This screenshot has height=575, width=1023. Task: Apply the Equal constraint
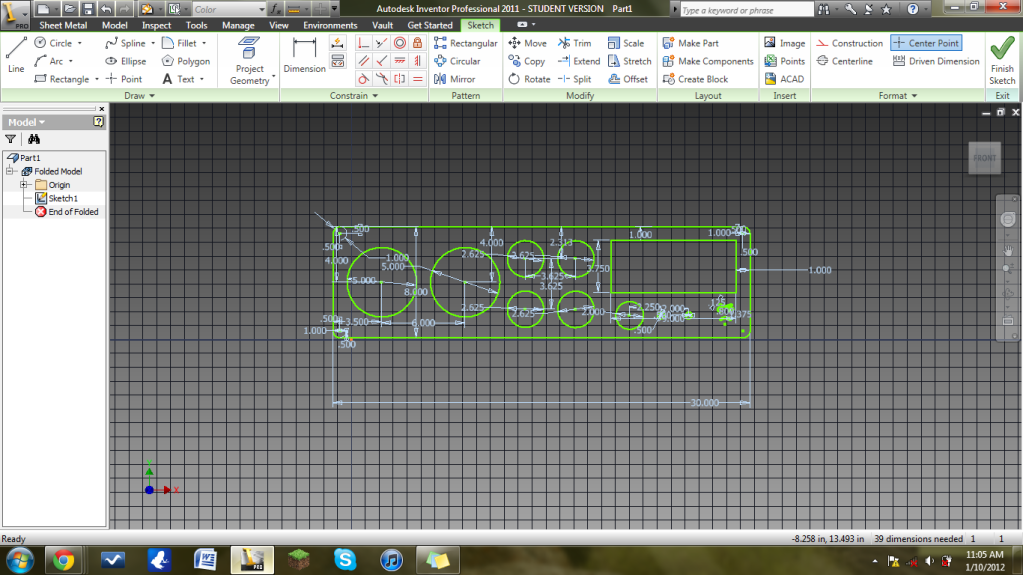tap(418, 79)
